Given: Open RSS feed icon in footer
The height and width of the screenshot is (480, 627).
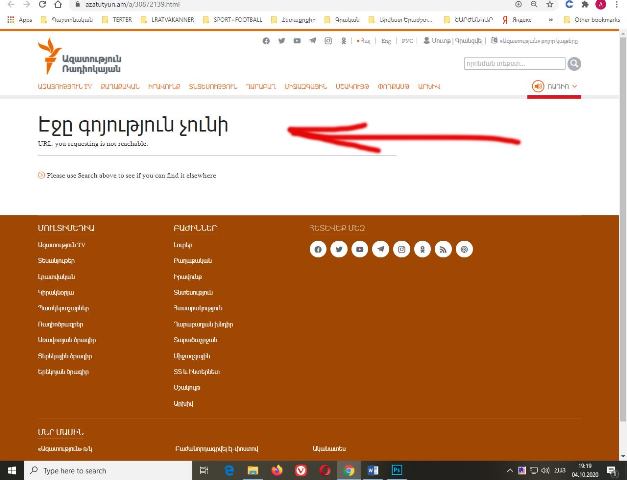Looking at the screenshot, I should tap(444, 249).
